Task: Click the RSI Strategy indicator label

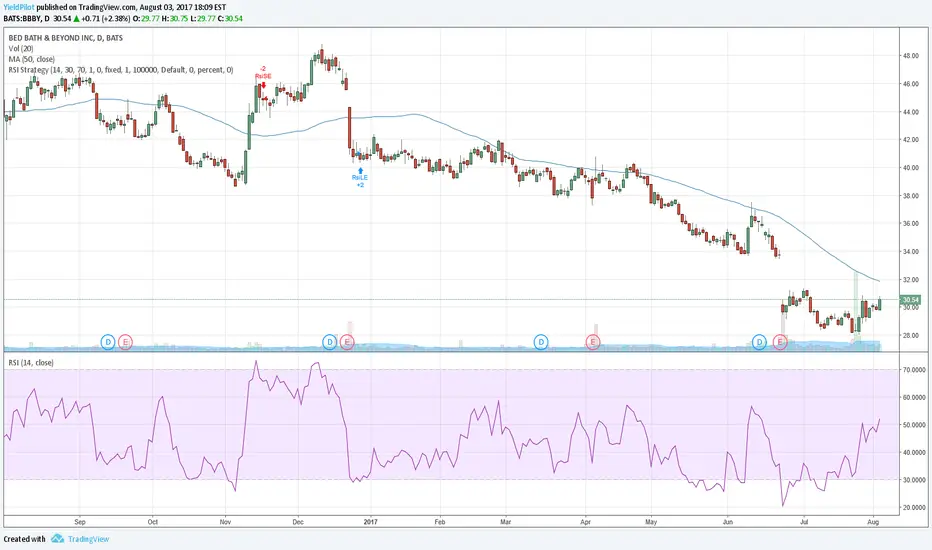Action: 121,70
